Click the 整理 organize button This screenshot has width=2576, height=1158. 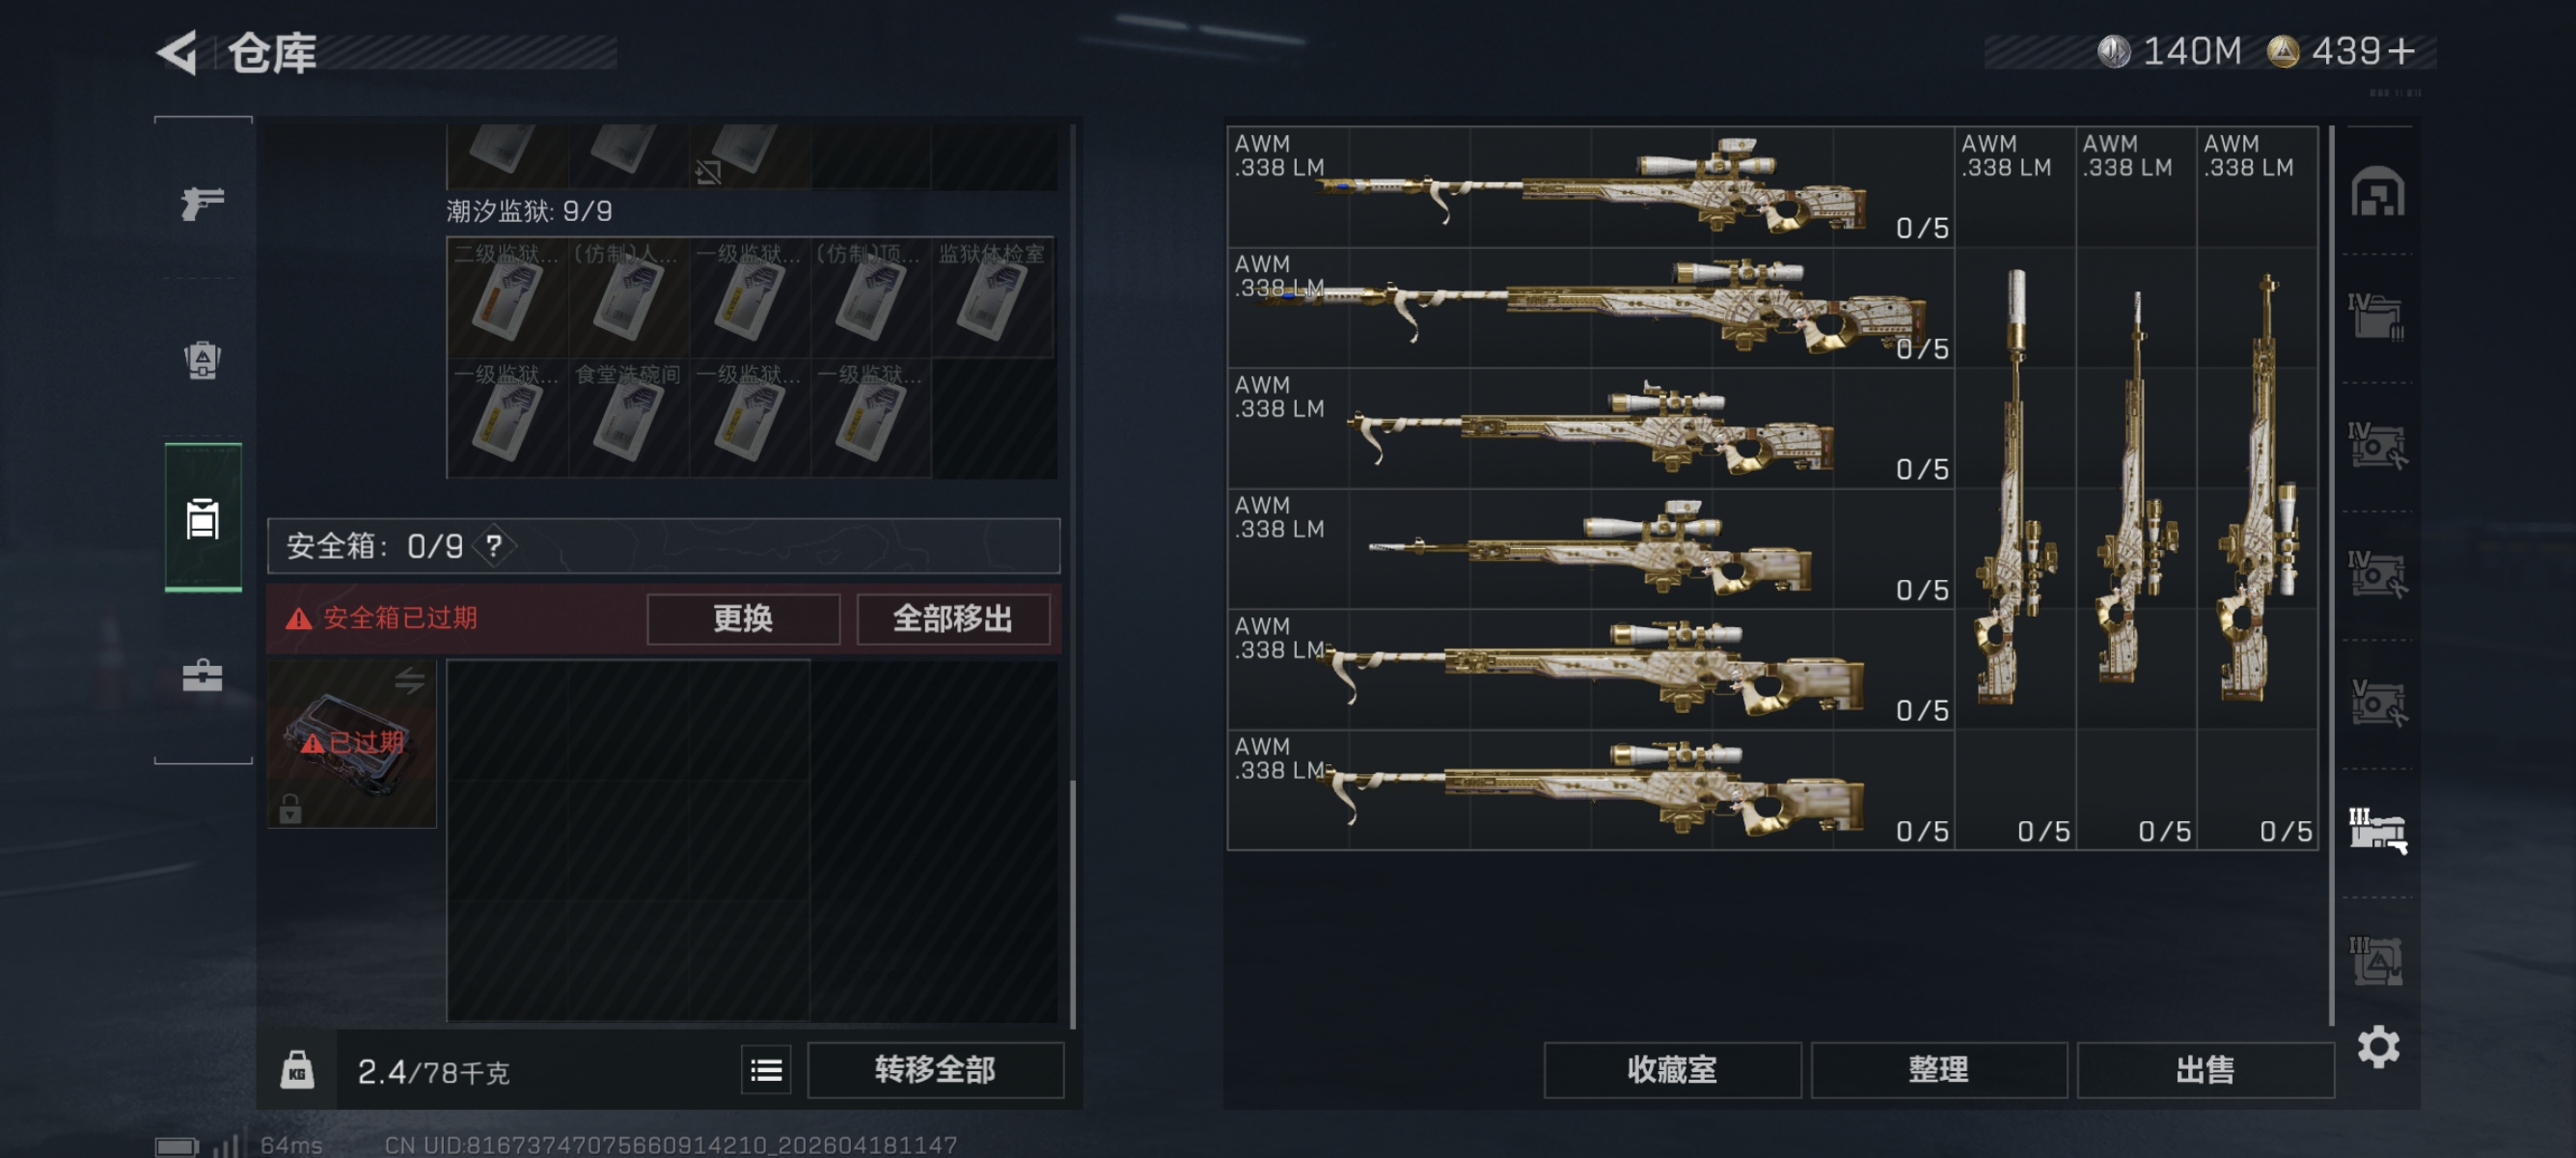pyautogui.click(x=1938, y=1070)
